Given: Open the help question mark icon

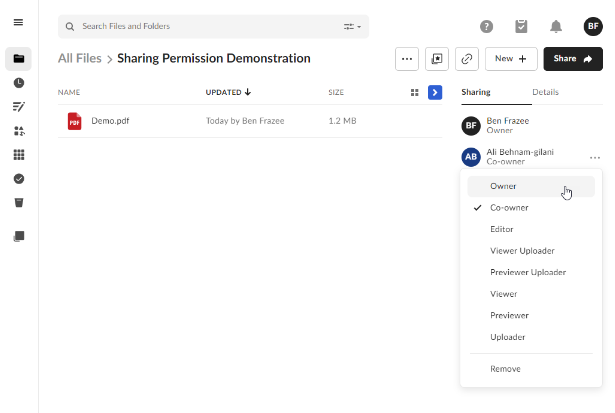Looking at the screenshot, I should [487, 26].
